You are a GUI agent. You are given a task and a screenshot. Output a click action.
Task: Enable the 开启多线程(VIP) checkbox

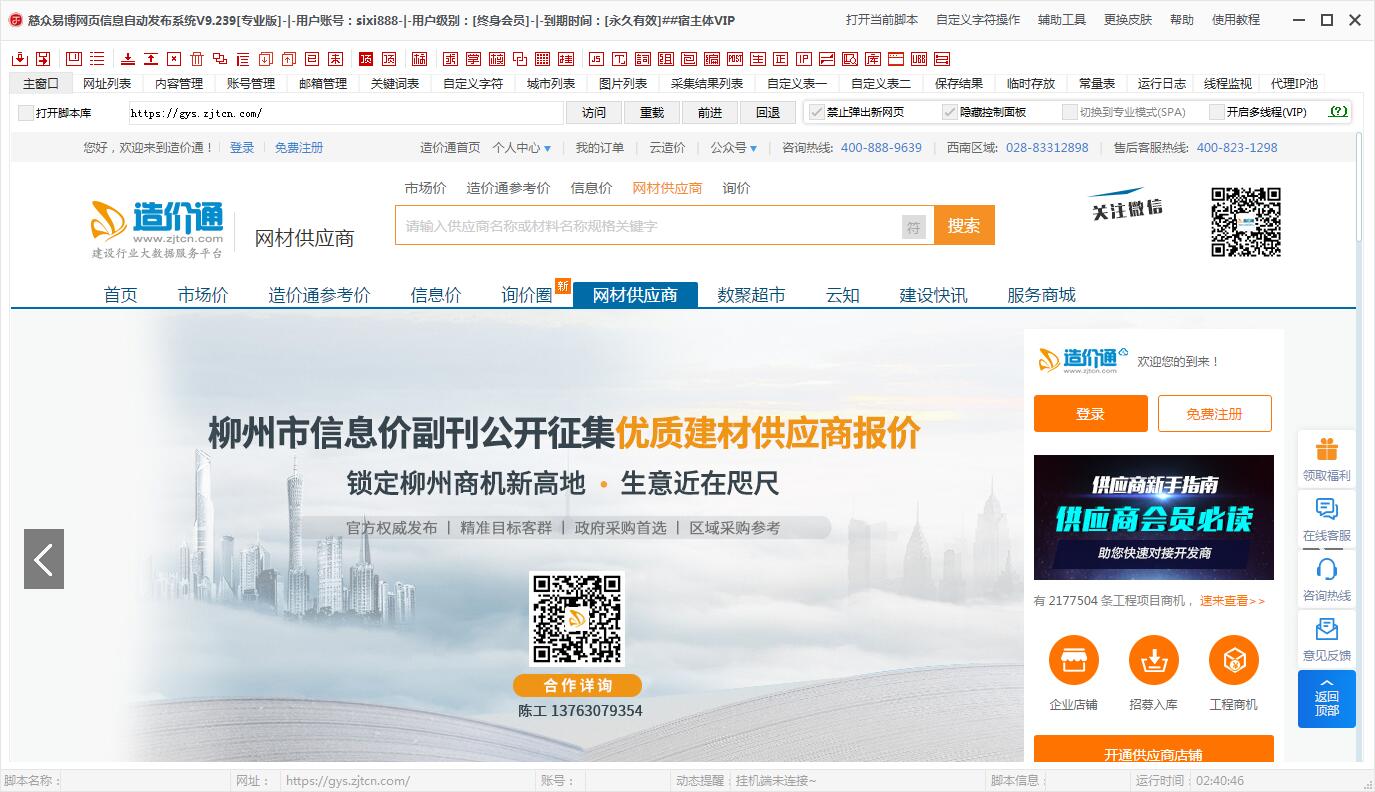point(1216,112)
